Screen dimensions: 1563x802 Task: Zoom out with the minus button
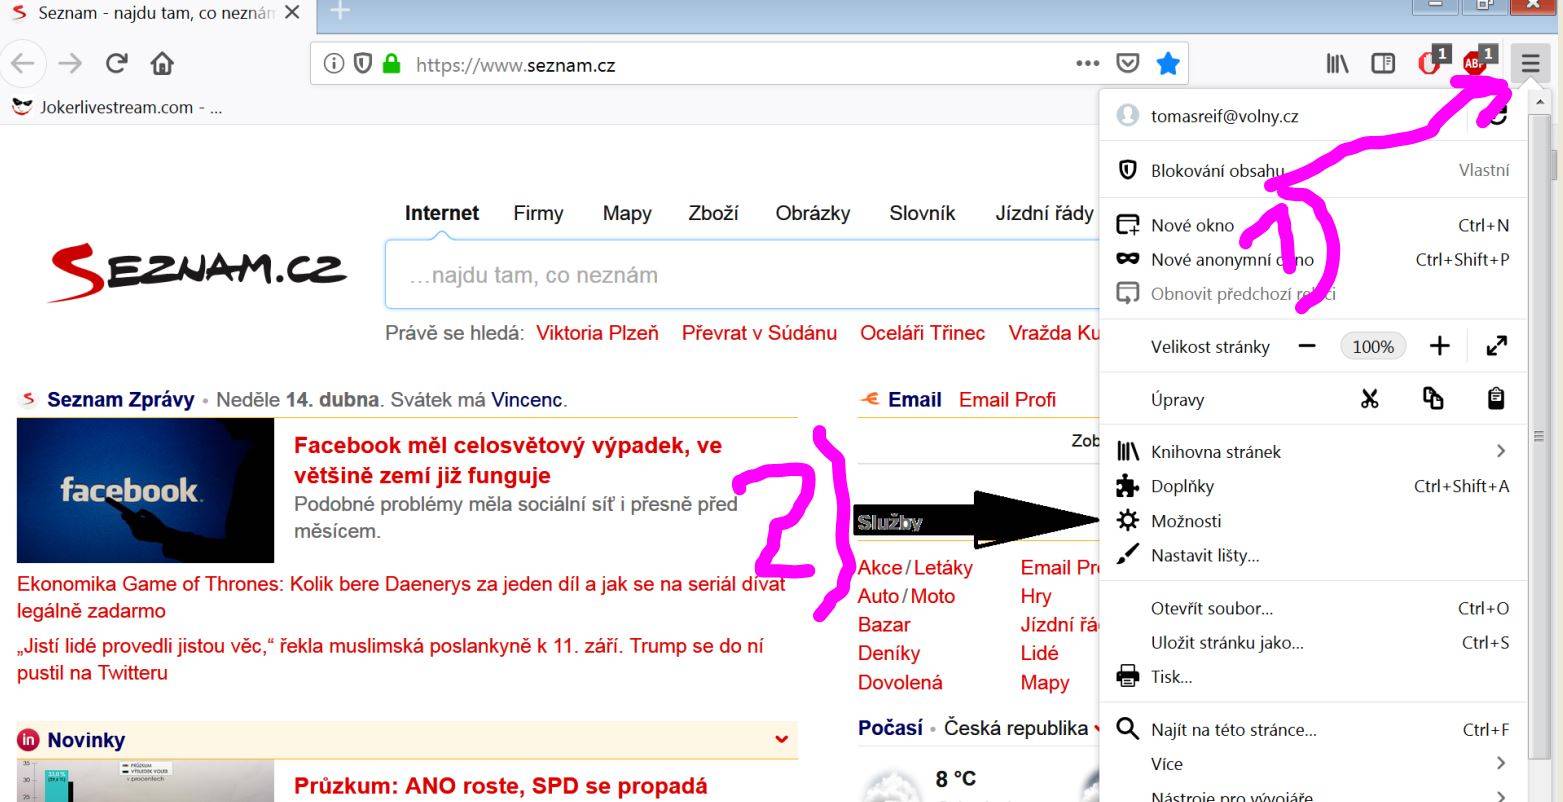pyautogui.click(x=1307, y=346)
